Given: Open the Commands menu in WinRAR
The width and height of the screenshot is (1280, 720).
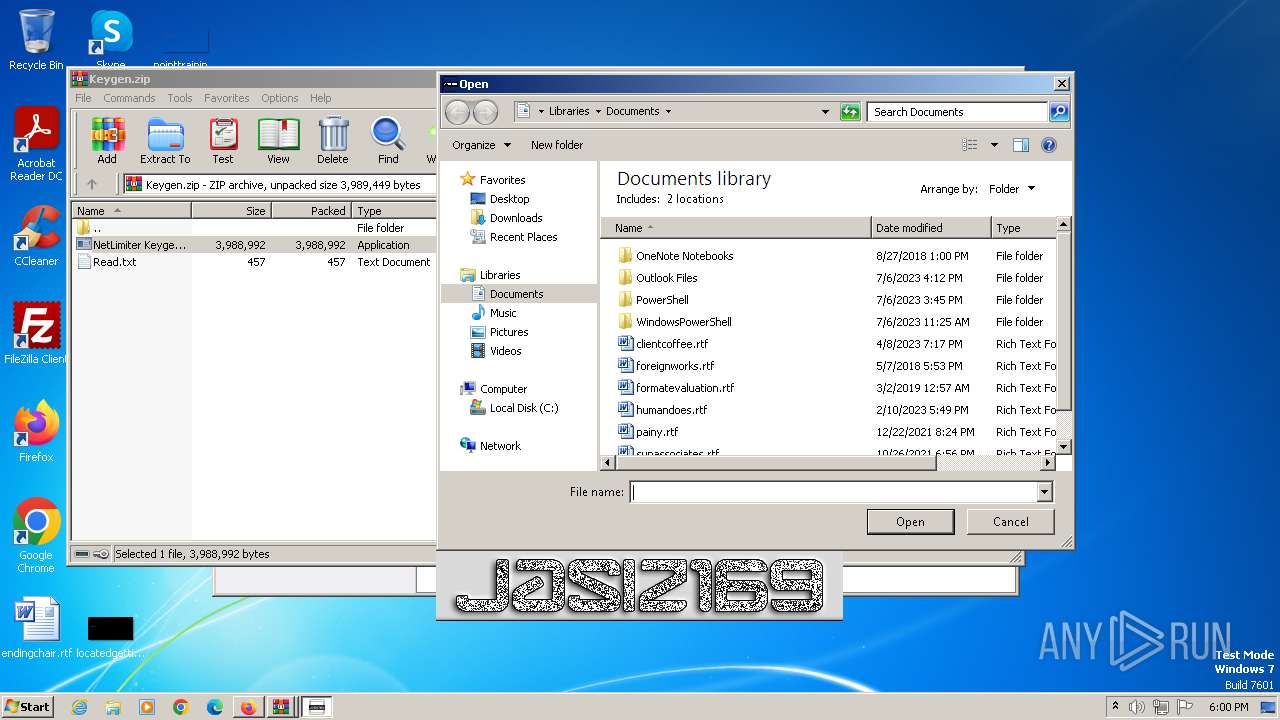Looking at the screenshot, I should [x=129, y=98].
